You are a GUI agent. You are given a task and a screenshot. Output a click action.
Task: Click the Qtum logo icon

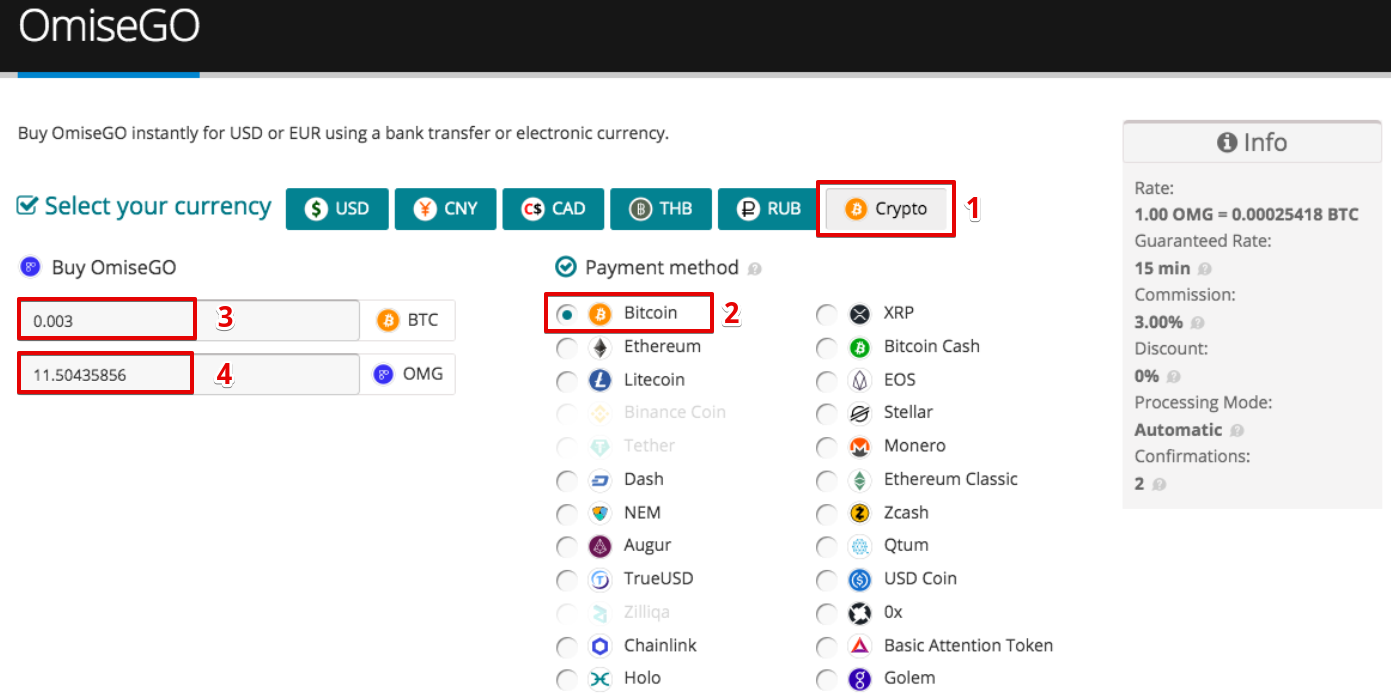tap(860, 547)
